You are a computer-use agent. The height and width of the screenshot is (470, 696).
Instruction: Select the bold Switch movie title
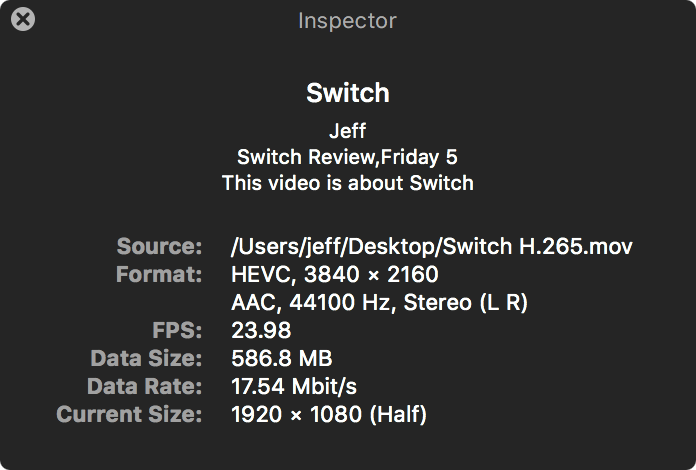coord(347,93)
